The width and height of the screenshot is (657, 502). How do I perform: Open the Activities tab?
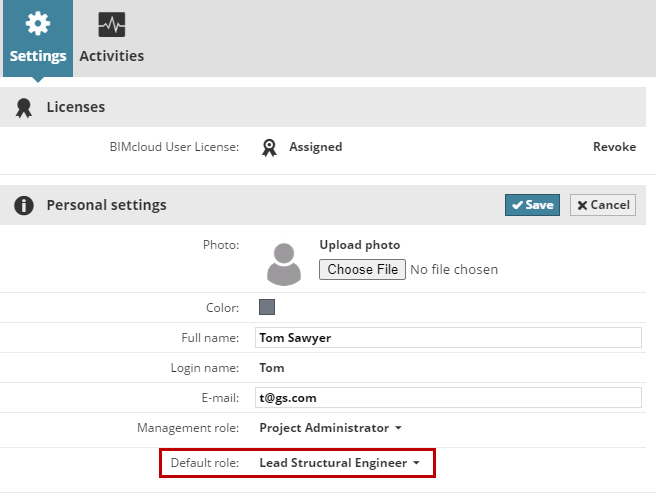(x=111, y=38)
